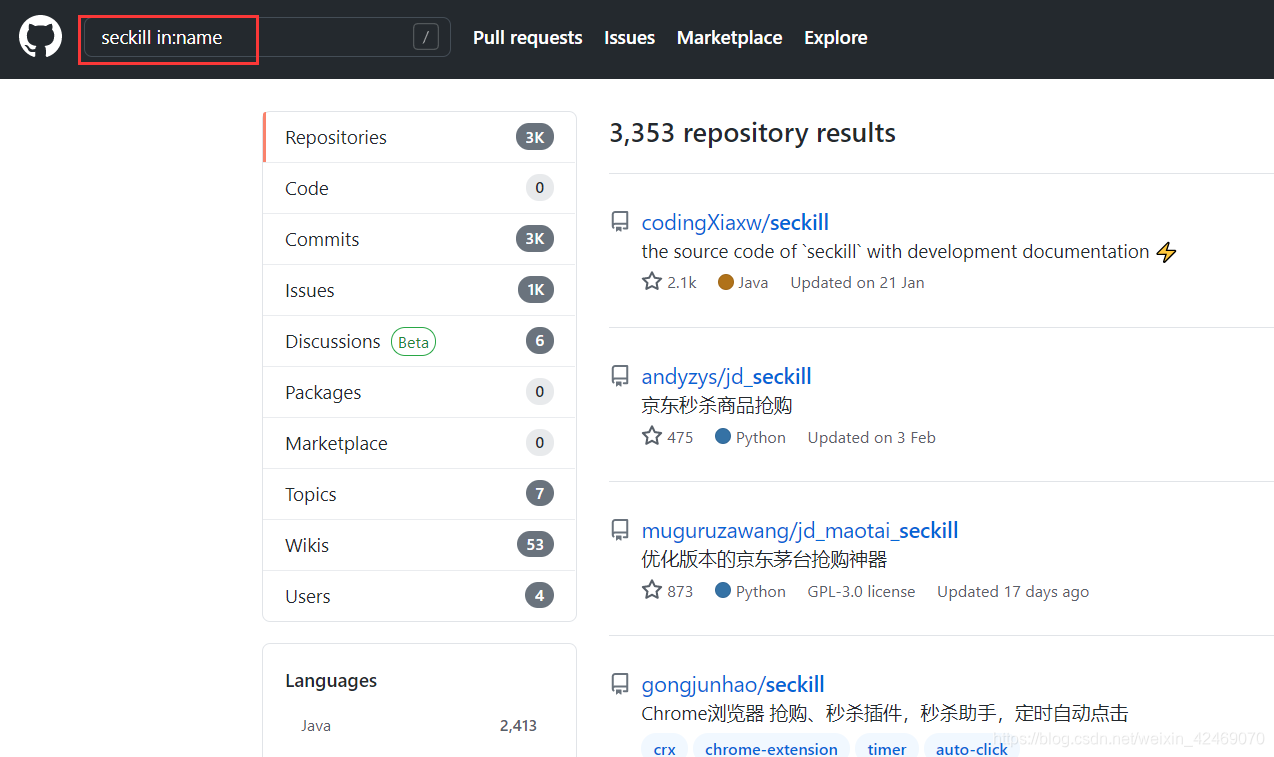Go to Marketplace in the header
The width and height of the screenshot is (1274, 757).
tap(730, 38)
